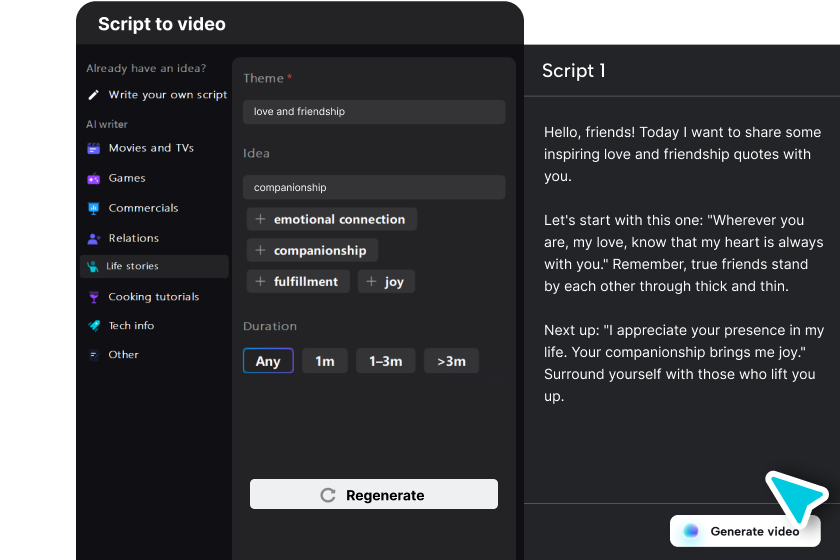Choose the Games controller icon

point(94,178)
